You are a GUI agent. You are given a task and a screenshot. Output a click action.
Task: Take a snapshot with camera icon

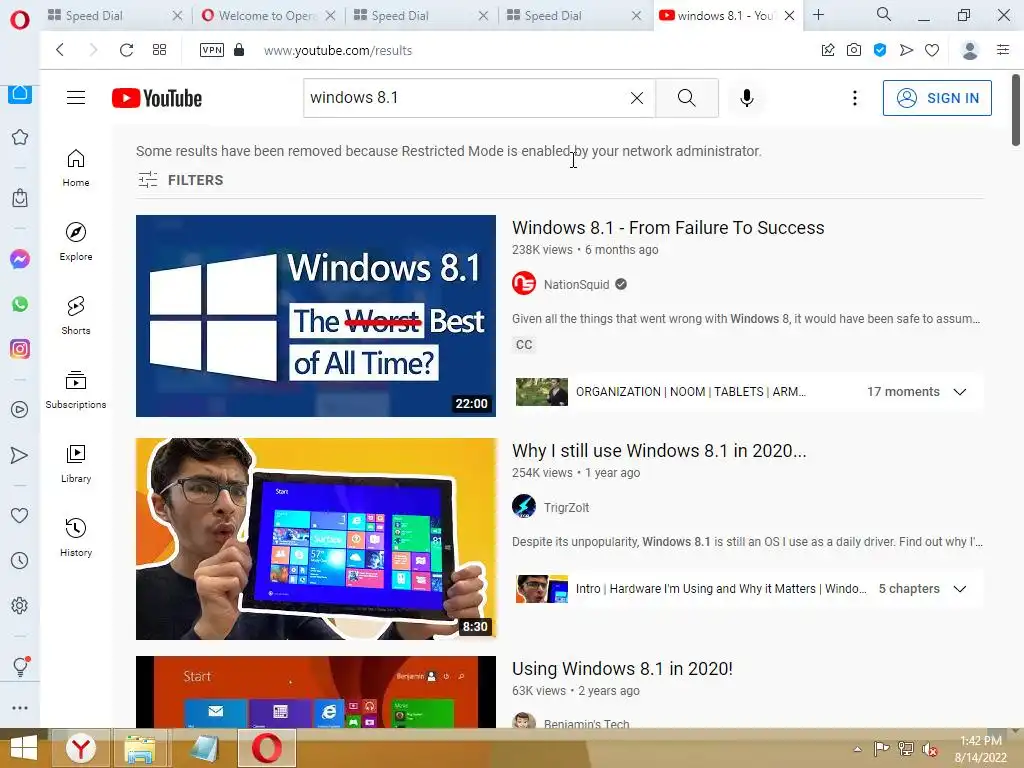854,50
